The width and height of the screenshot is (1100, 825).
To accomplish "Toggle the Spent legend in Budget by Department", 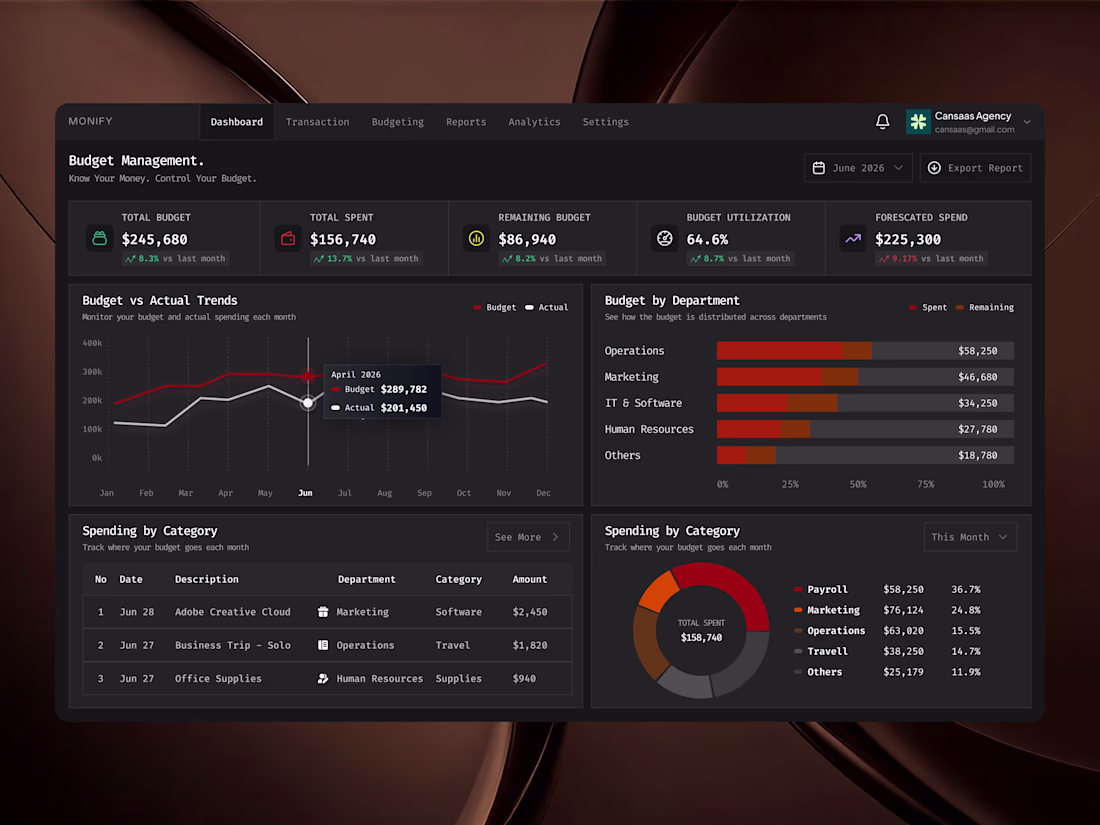I will (x=927, y=307).
